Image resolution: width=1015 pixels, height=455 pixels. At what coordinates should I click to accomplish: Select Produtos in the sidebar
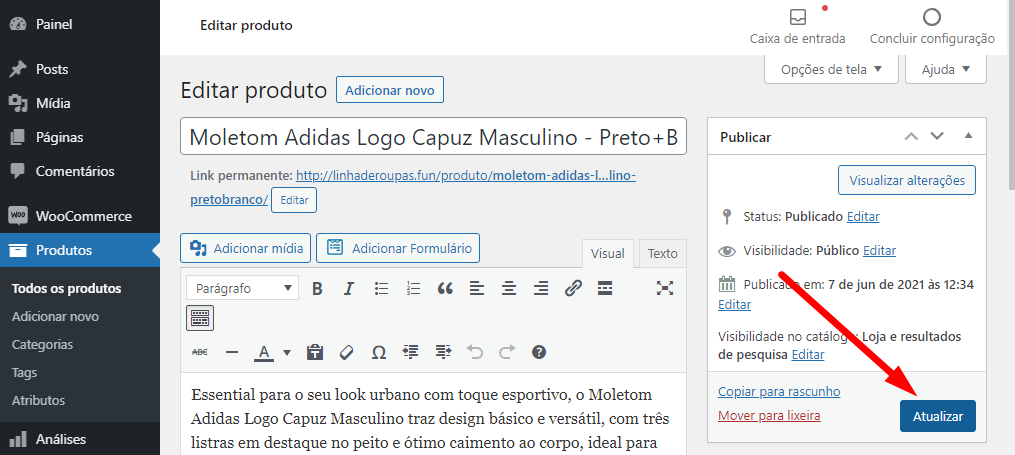(x=80, y=250)
